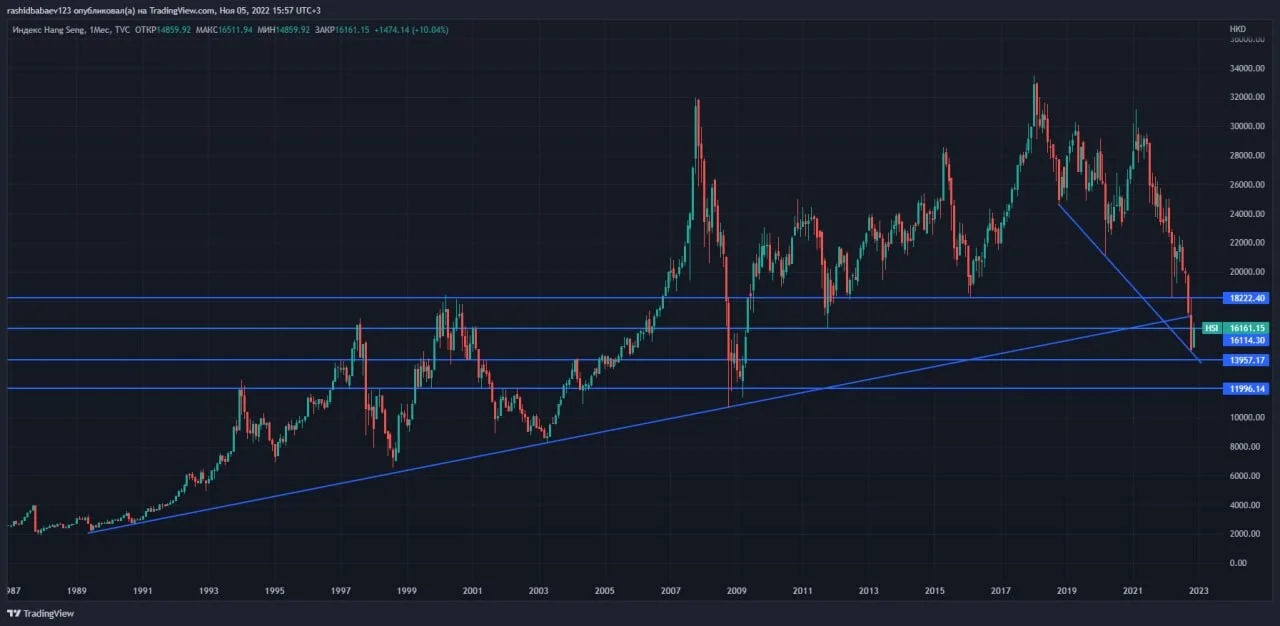The width and height of the screenshot is (1280, 626).
Task: Click the 0.00 price axis label
Action: [1238, 563]
